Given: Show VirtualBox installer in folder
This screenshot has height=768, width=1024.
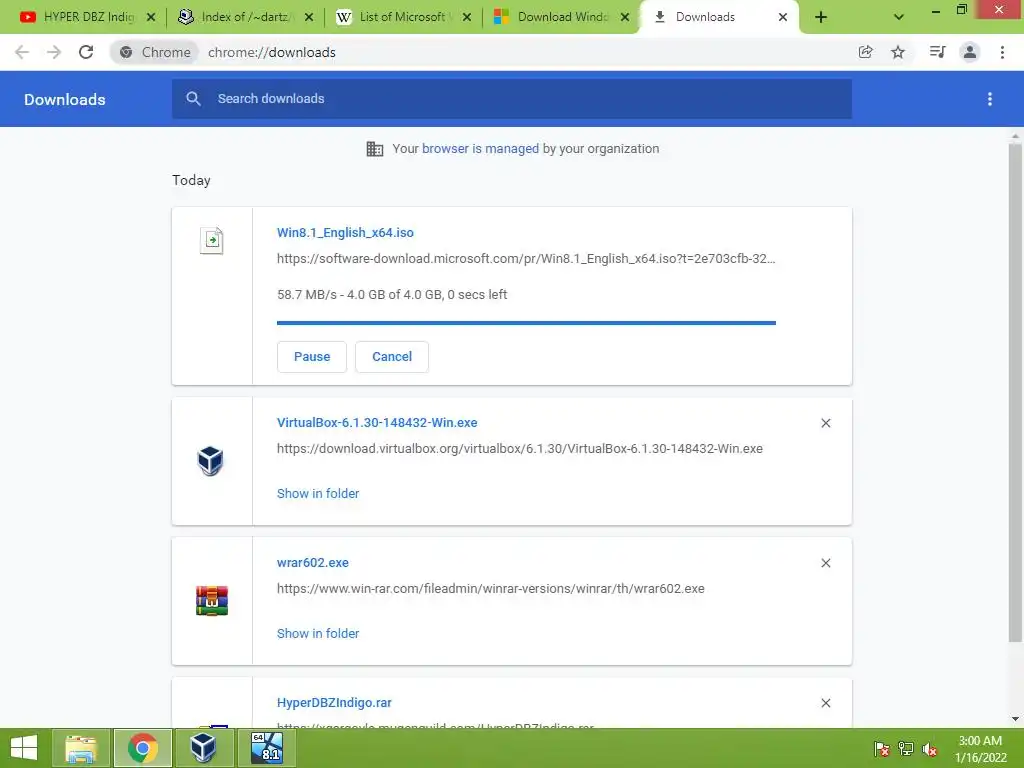Looking at the screenshot, I should tap(318, 494).
